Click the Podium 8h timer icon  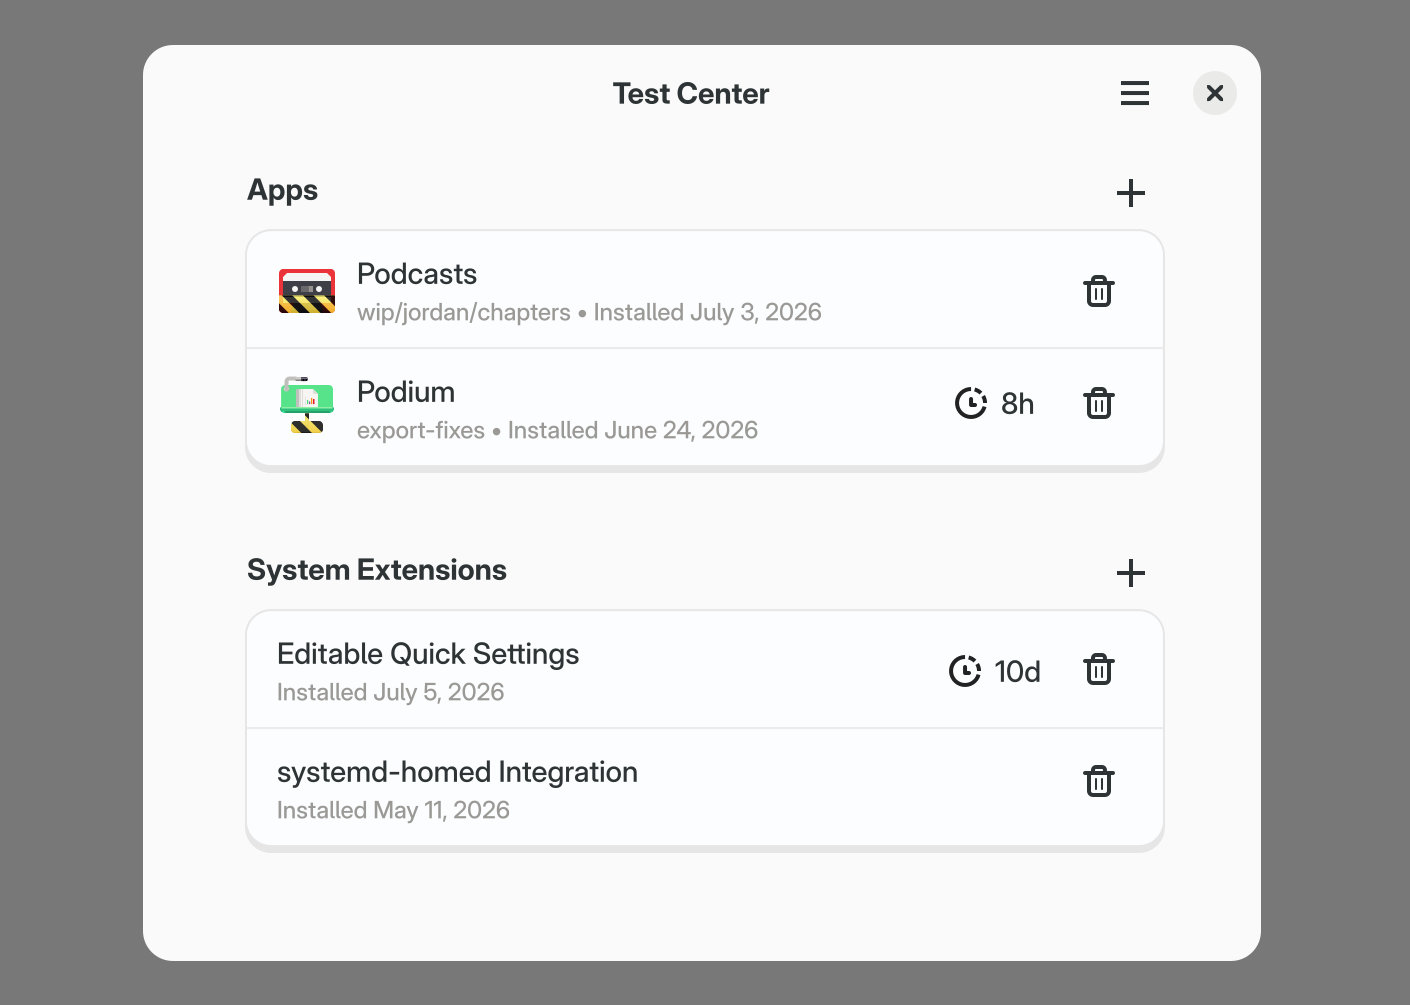pos(970,403)
